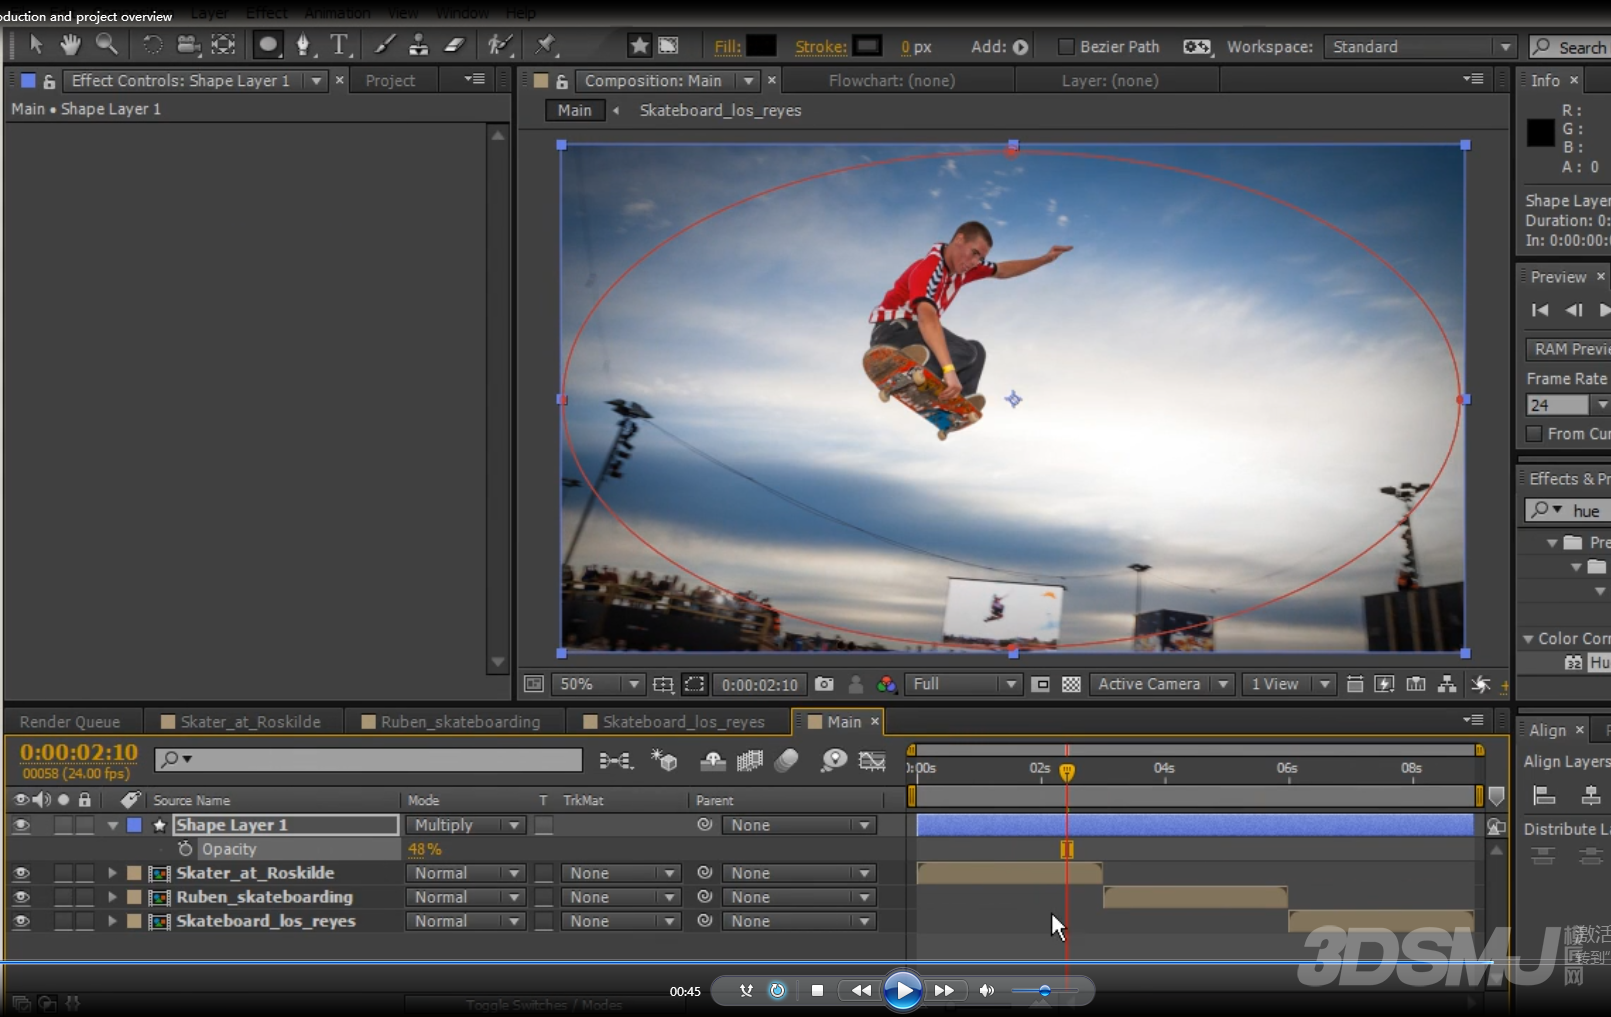The image size is (1611, 1017).
Task: Click the RAM Preview options button
Action: click(1567, 349)
